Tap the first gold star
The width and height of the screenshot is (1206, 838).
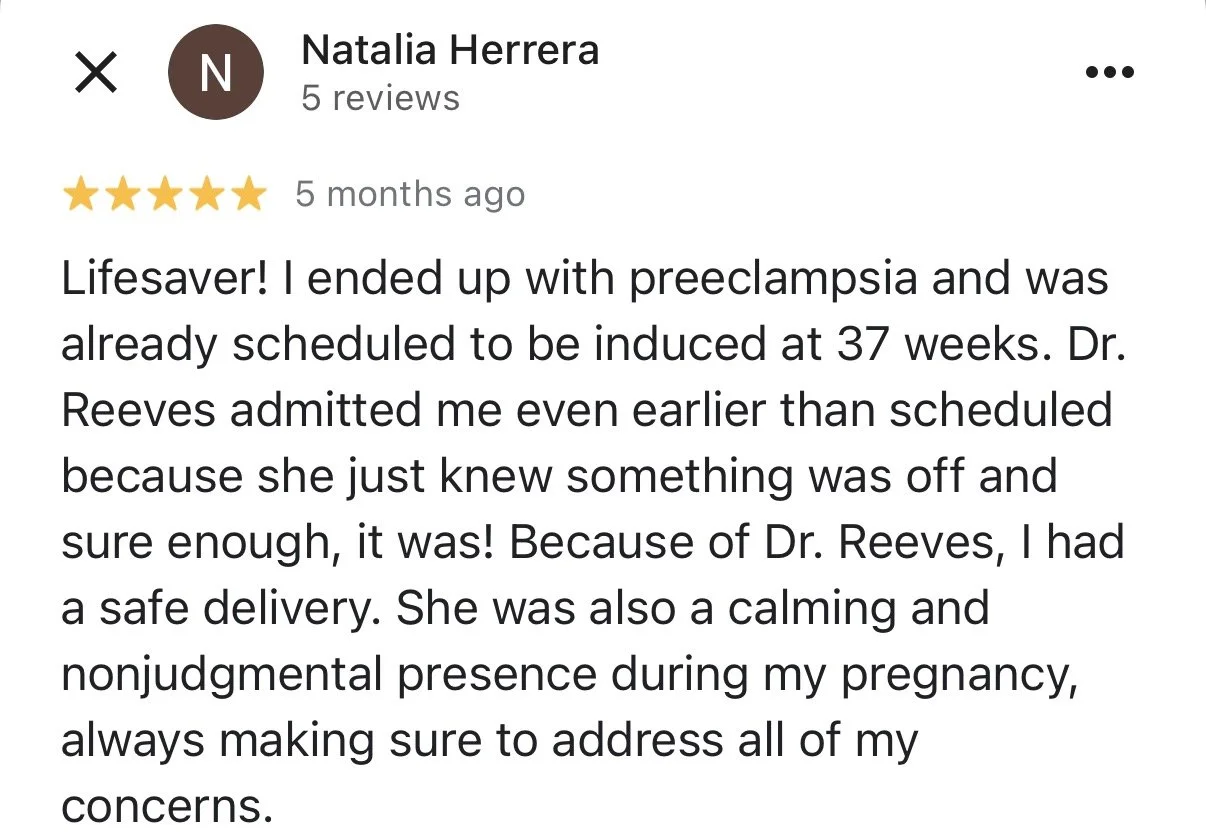click(x=79, y=195)
